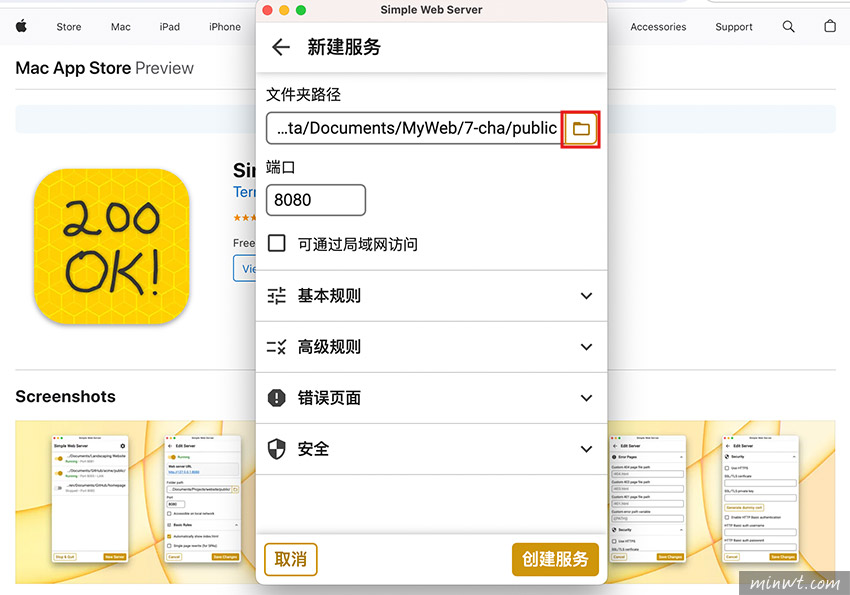Click the 端口 port field showing 8080
Screen dimensions: 850x595
[x=316, y=200]
